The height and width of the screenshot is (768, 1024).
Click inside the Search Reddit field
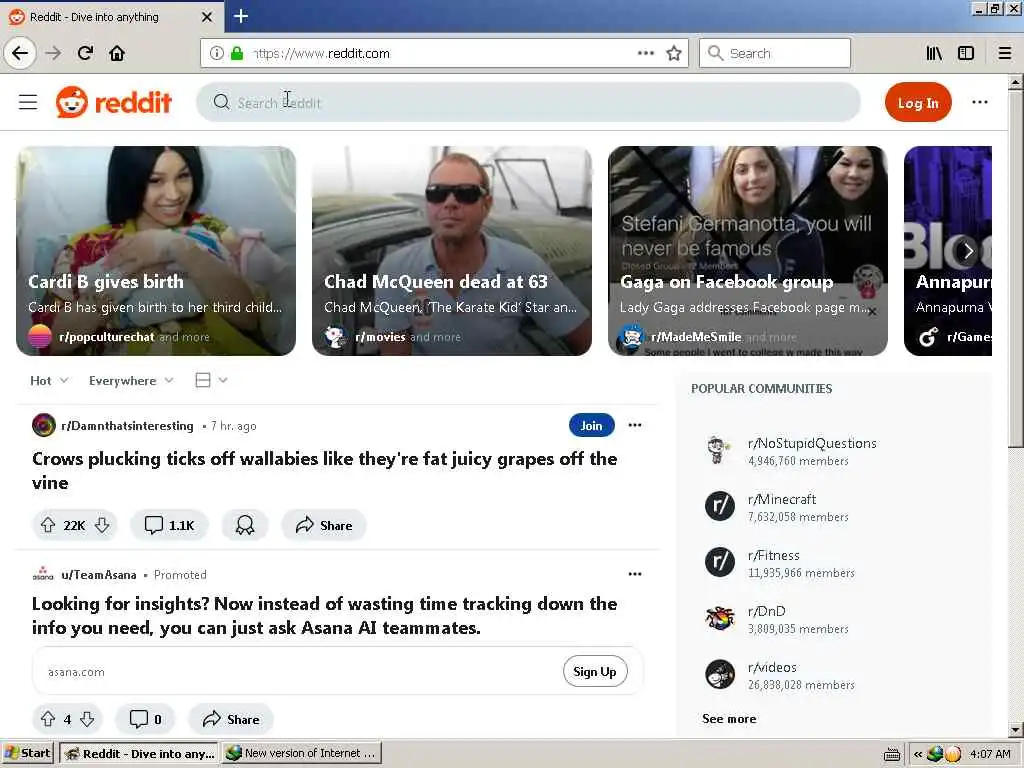tap(528, 103)
